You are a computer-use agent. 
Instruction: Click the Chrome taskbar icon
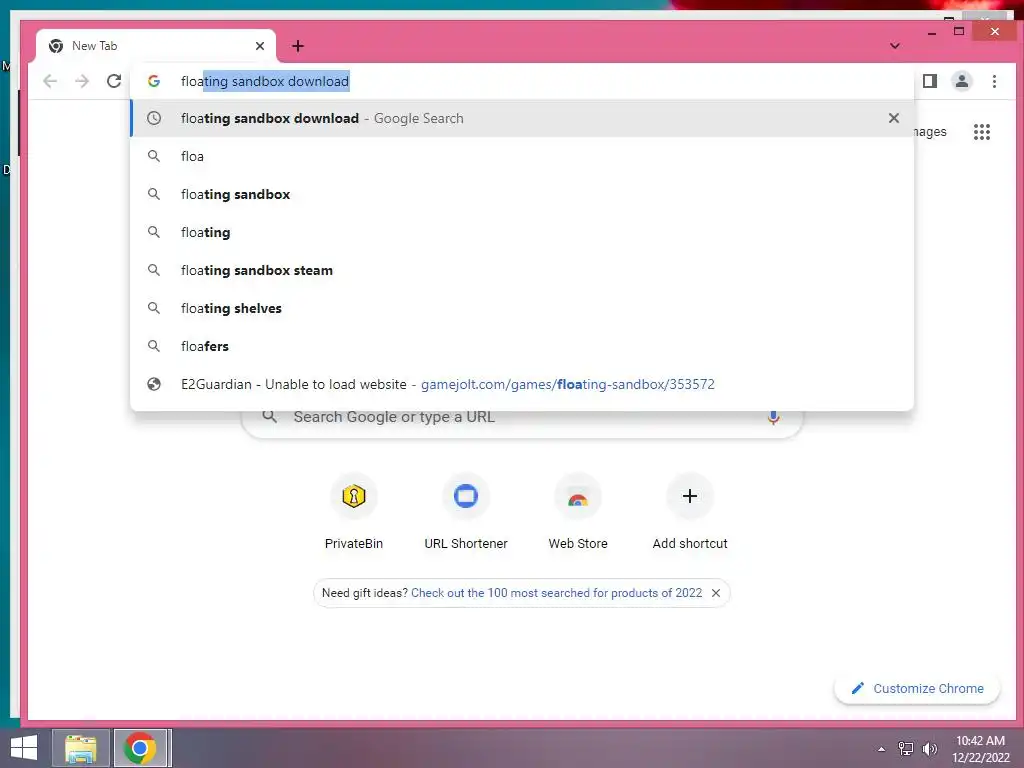[140, 748]
